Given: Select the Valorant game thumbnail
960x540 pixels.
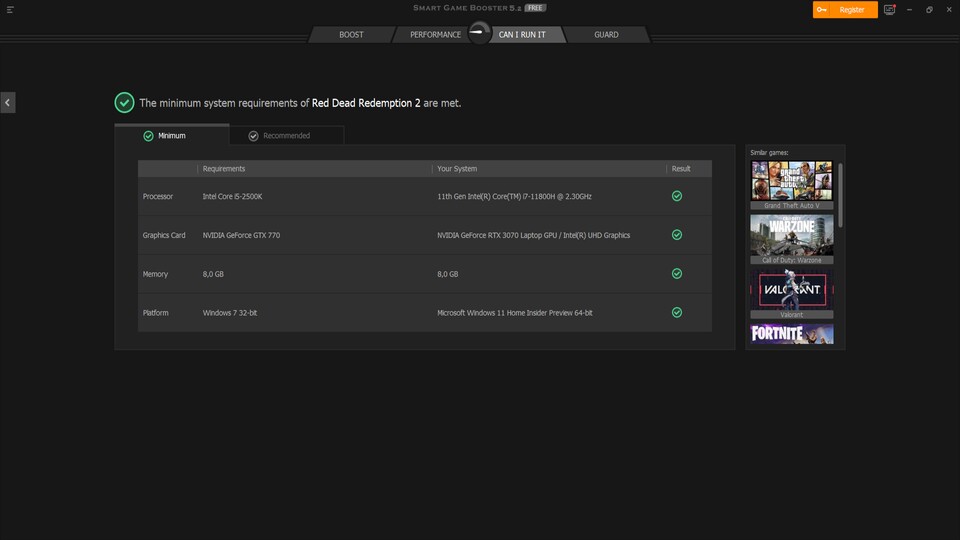Looking at the screenshot, I should [791, 290].
